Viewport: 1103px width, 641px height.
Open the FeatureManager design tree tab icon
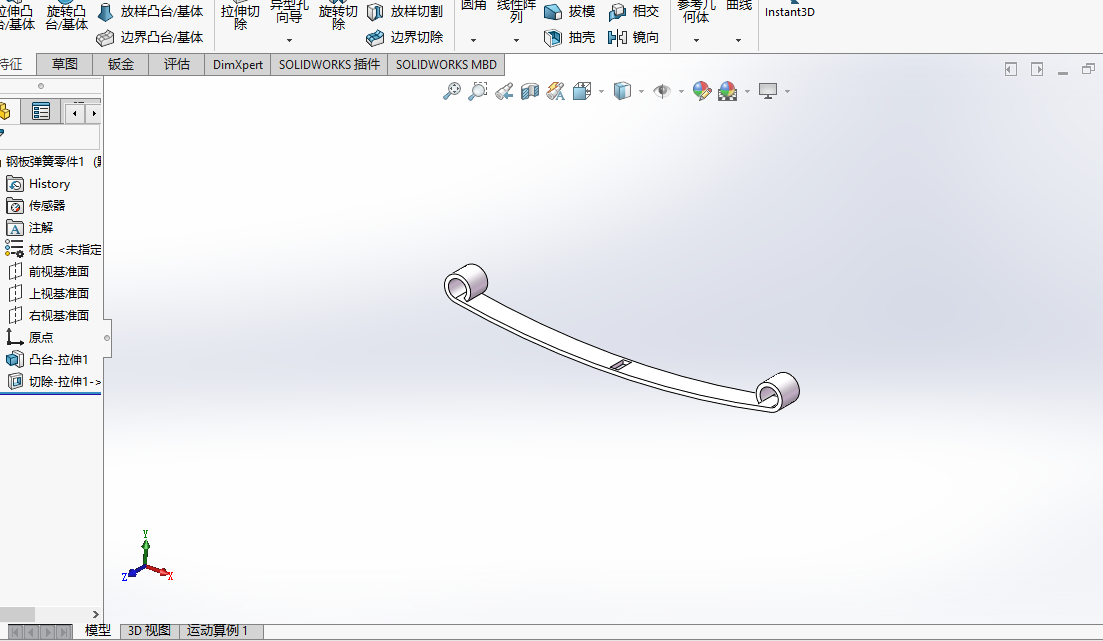point(6,111)
